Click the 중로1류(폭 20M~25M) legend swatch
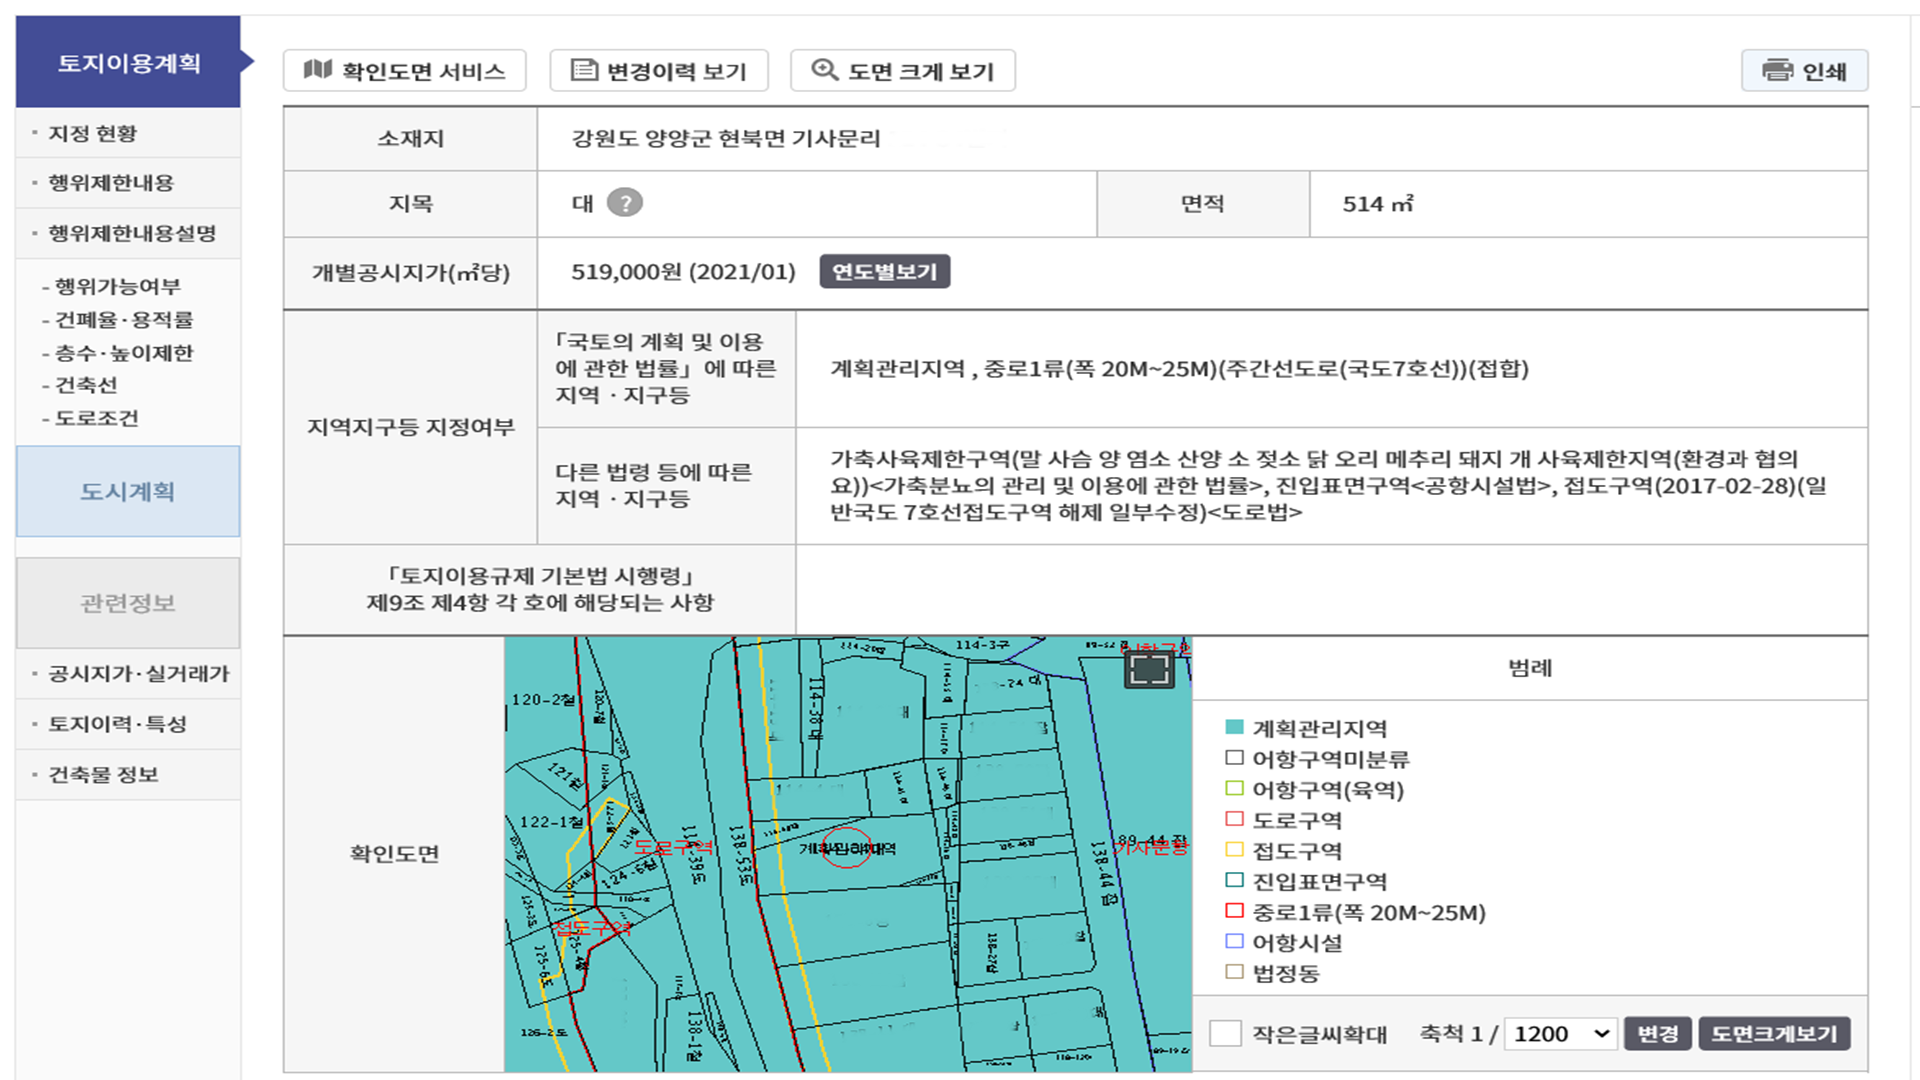Viewport: 1920px width, 1080px height. pyautogui.click(x=1234, y=911)
